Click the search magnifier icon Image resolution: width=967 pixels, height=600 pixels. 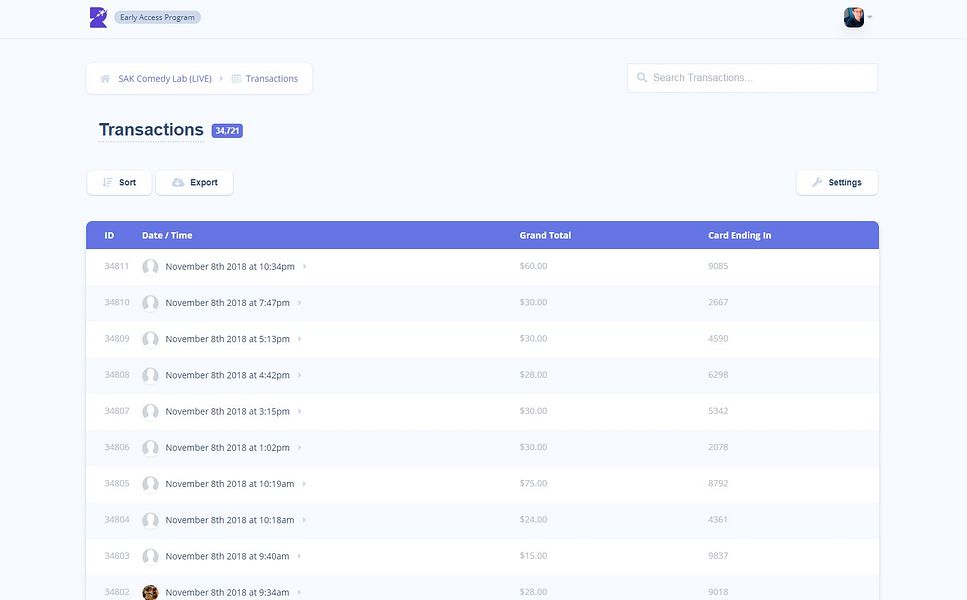642,78
